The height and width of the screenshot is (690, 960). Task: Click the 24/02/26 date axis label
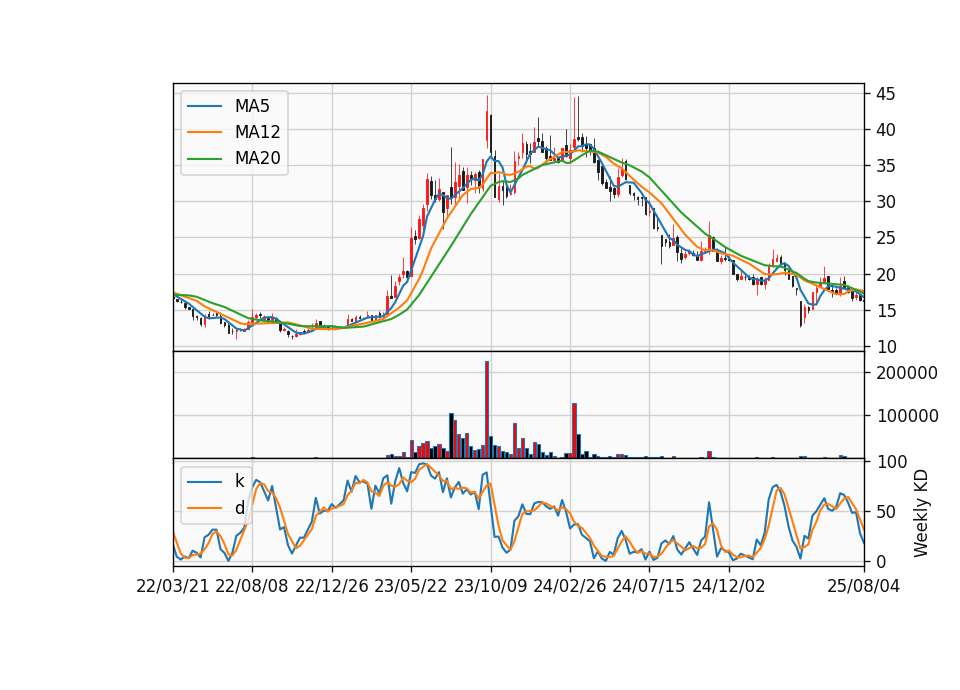coord(569,586)
